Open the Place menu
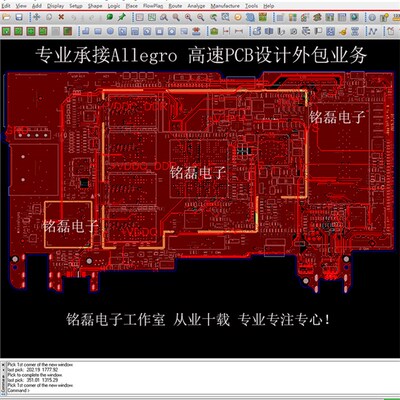 click(x=131, y=6)
